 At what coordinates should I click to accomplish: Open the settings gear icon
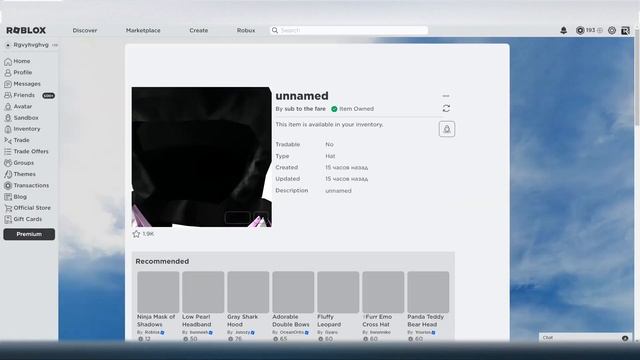point(612,30)
